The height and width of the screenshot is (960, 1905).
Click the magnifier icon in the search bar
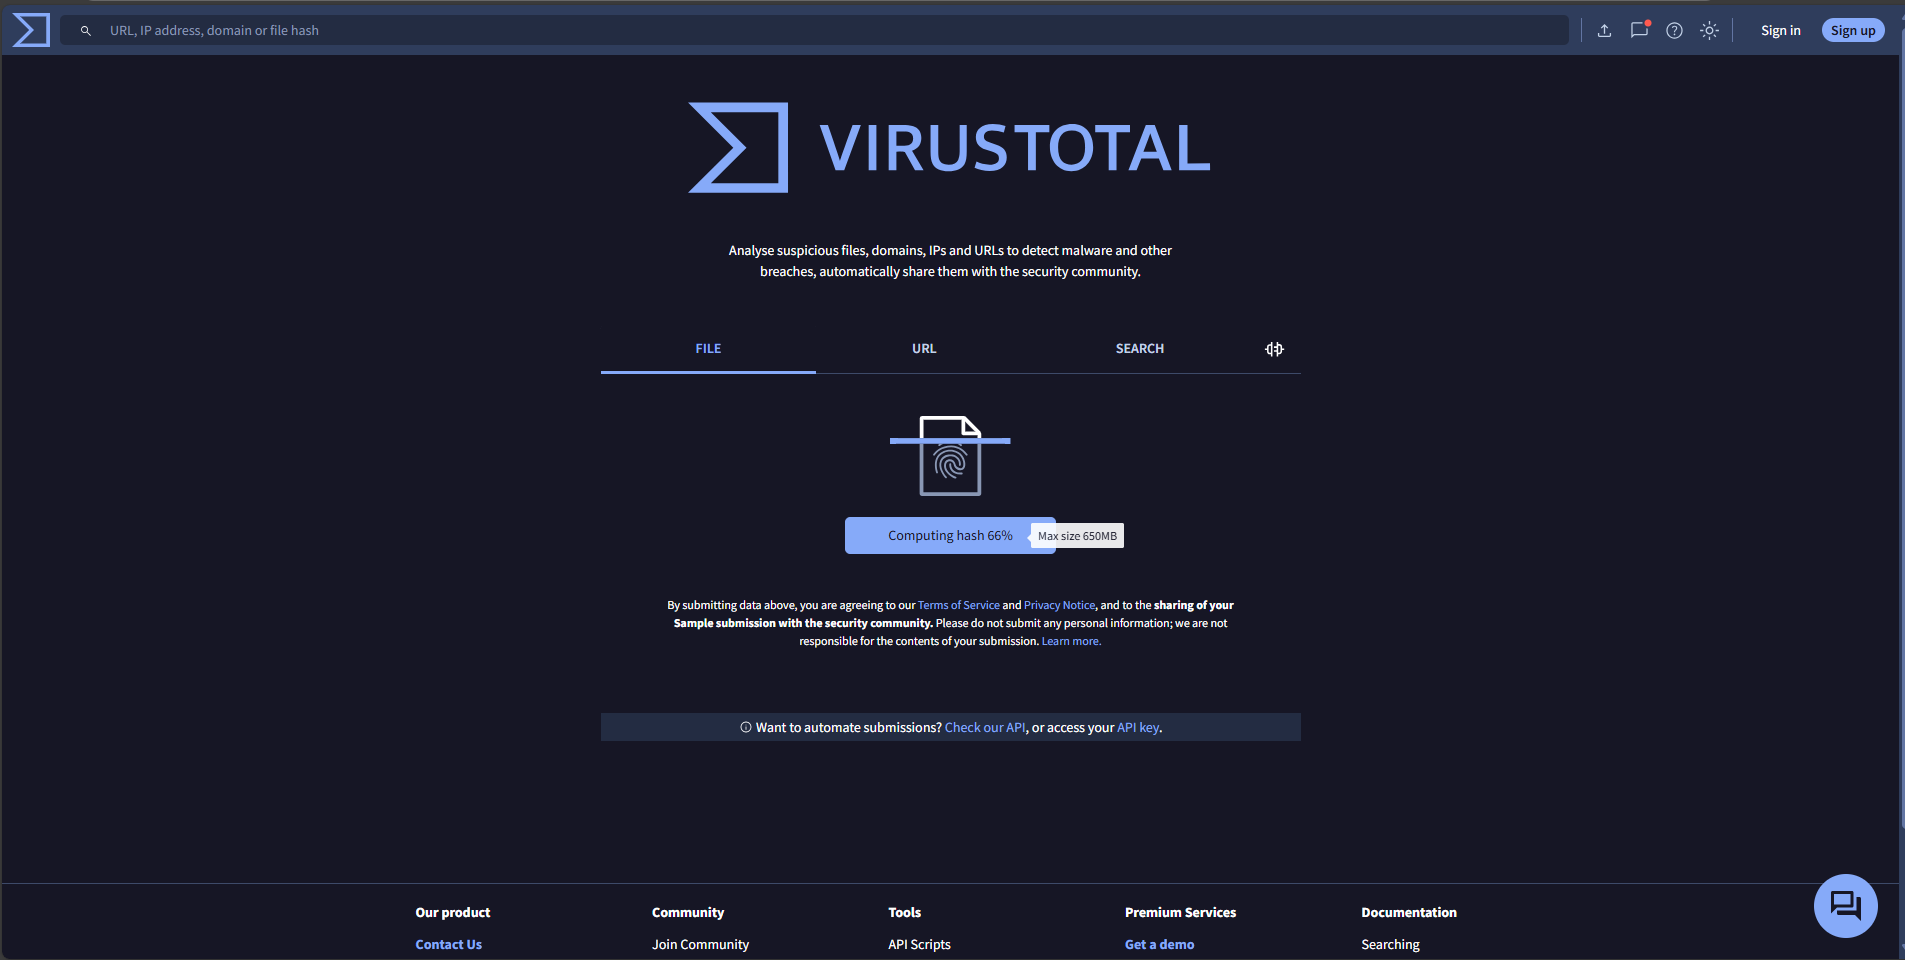(86, 30)
